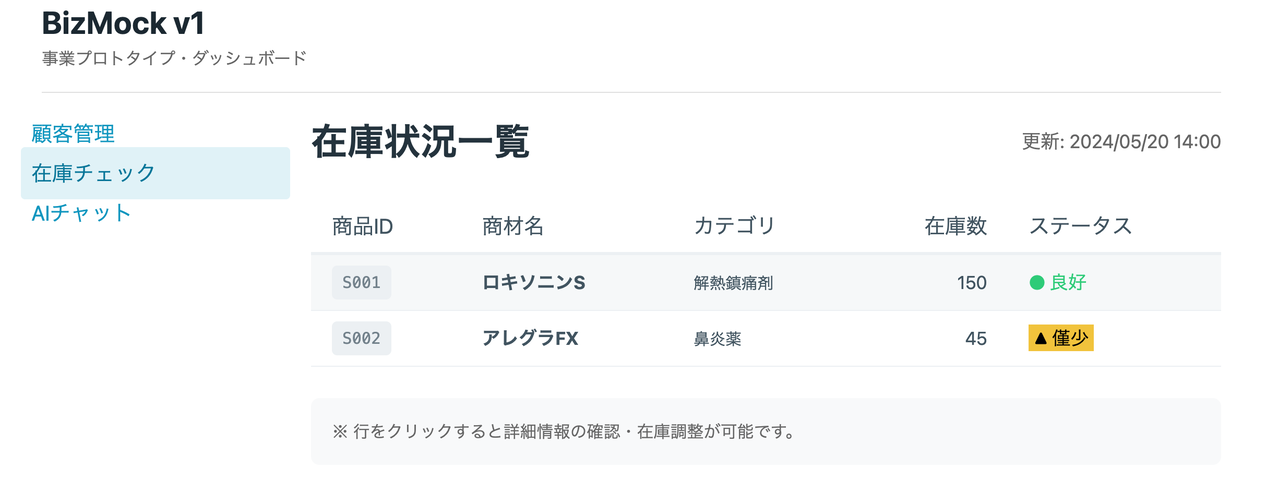Image resolution: width=1266 pixels, height=480 pixels.
Task: Click the 鼻炎薬 category cell
Action: pyautogui.click(x=717, y=339)
